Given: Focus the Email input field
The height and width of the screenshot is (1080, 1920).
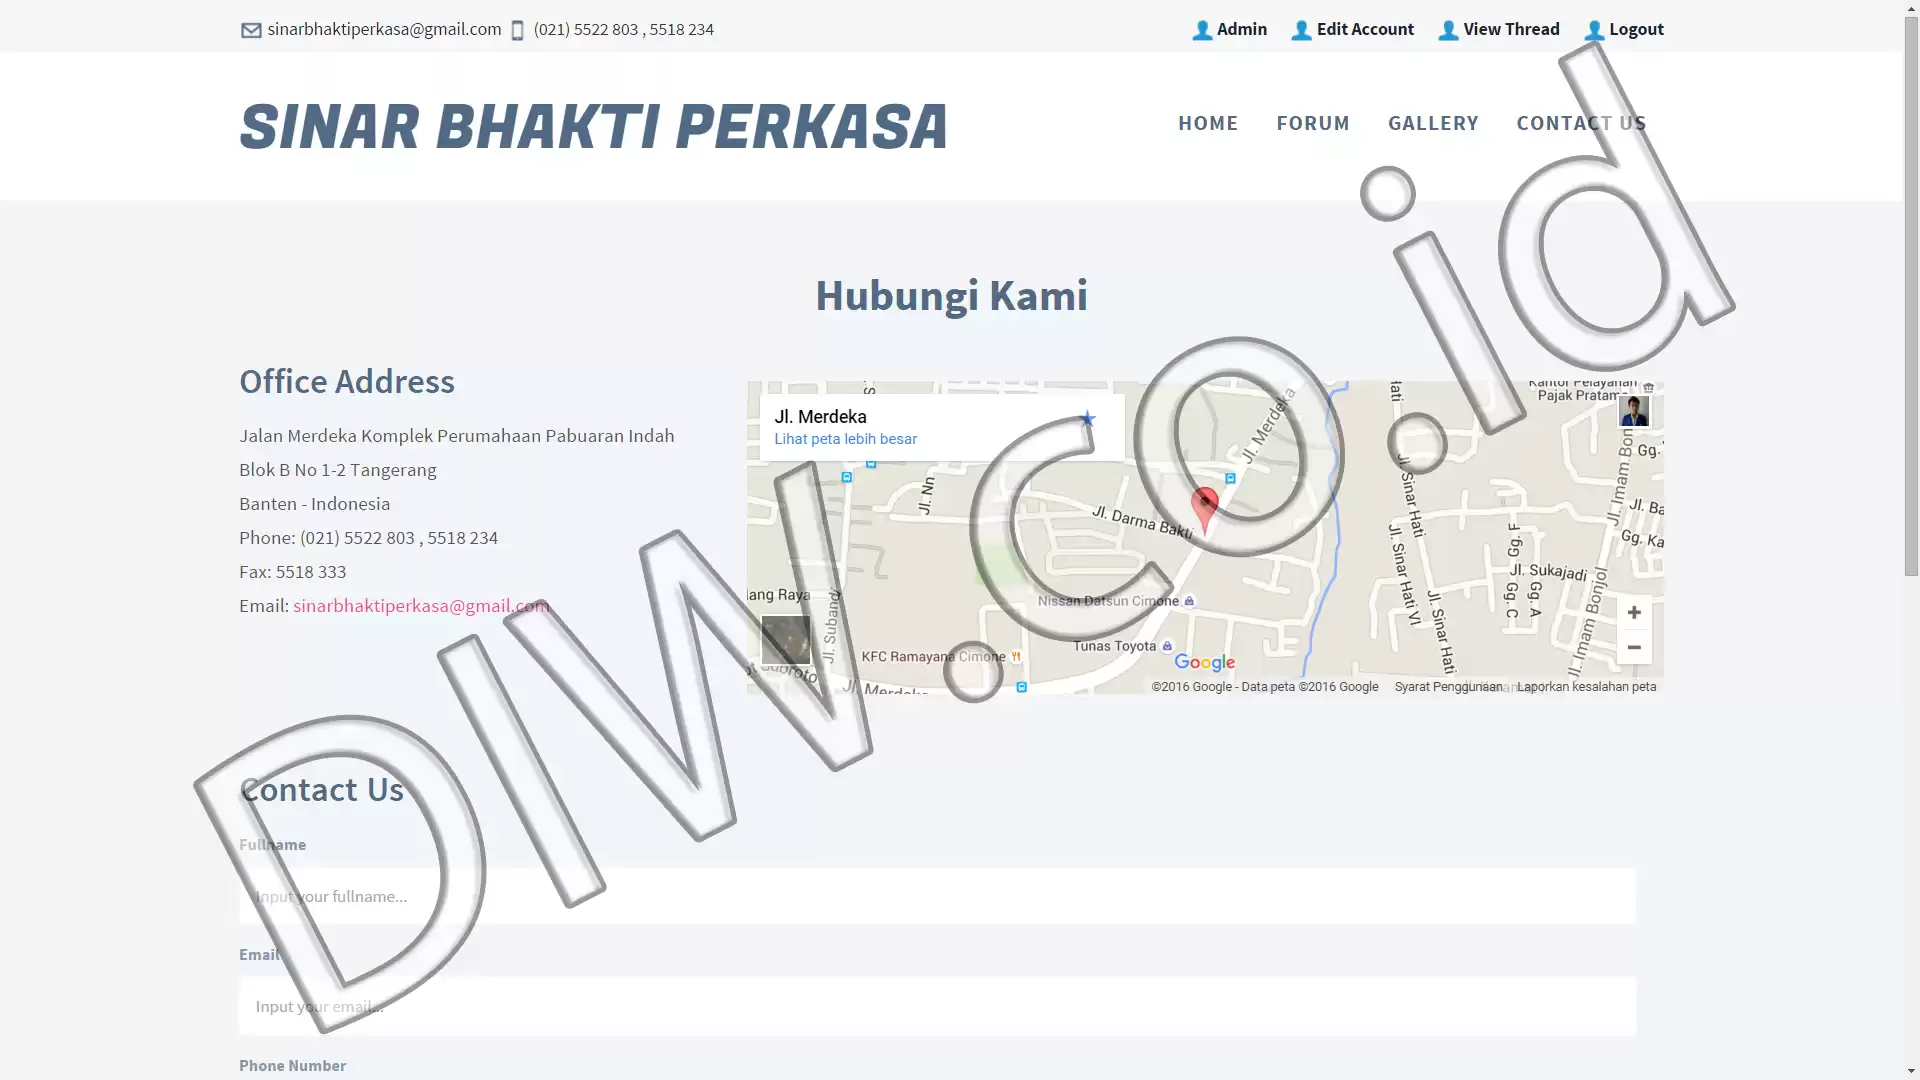Looking at the screenshot, I should pos(937,1006).
